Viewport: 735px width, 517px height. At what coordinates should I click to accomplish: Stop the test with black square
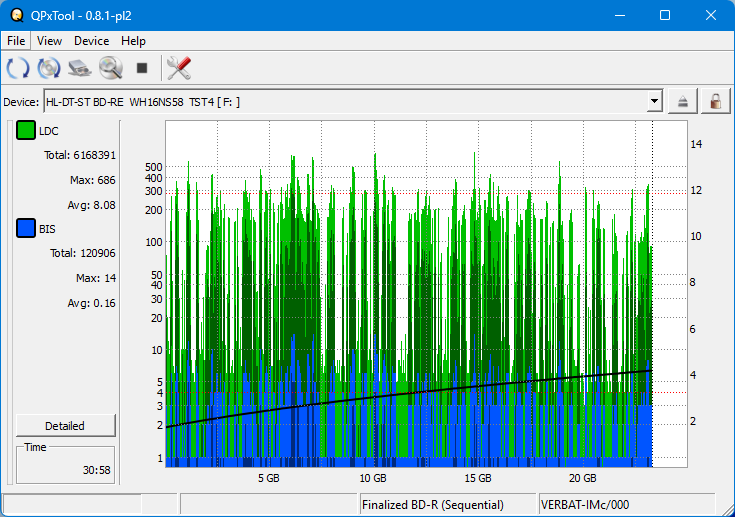point(142,68)
